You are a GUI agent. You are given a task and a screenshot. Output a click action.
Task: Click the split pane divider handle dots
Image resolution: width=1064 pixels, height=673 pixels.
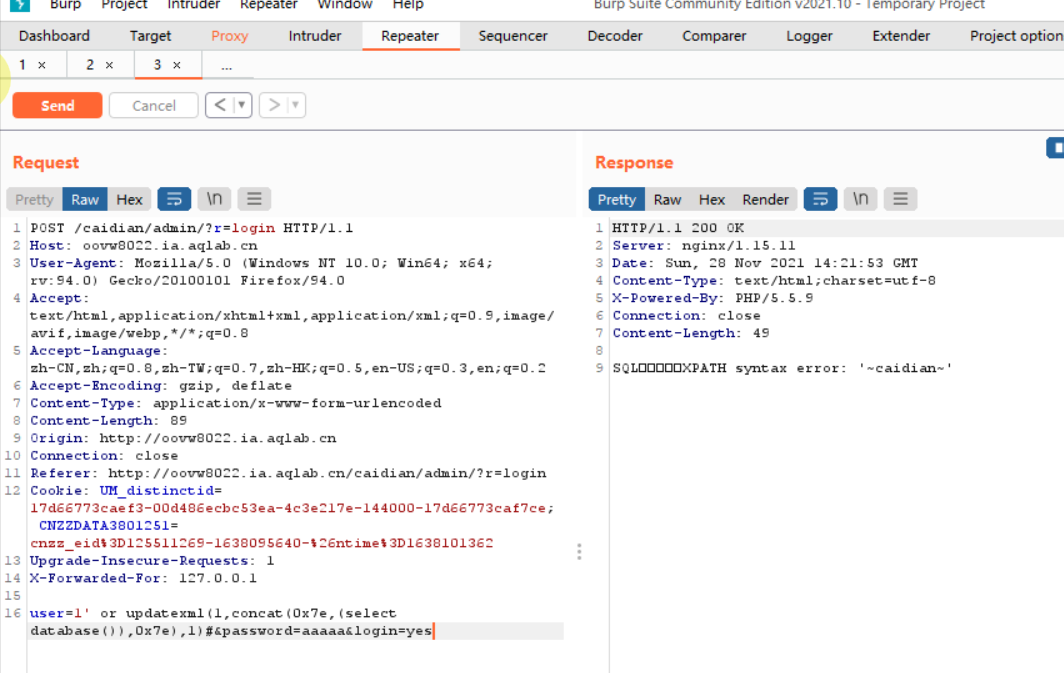tap(579, 552)
